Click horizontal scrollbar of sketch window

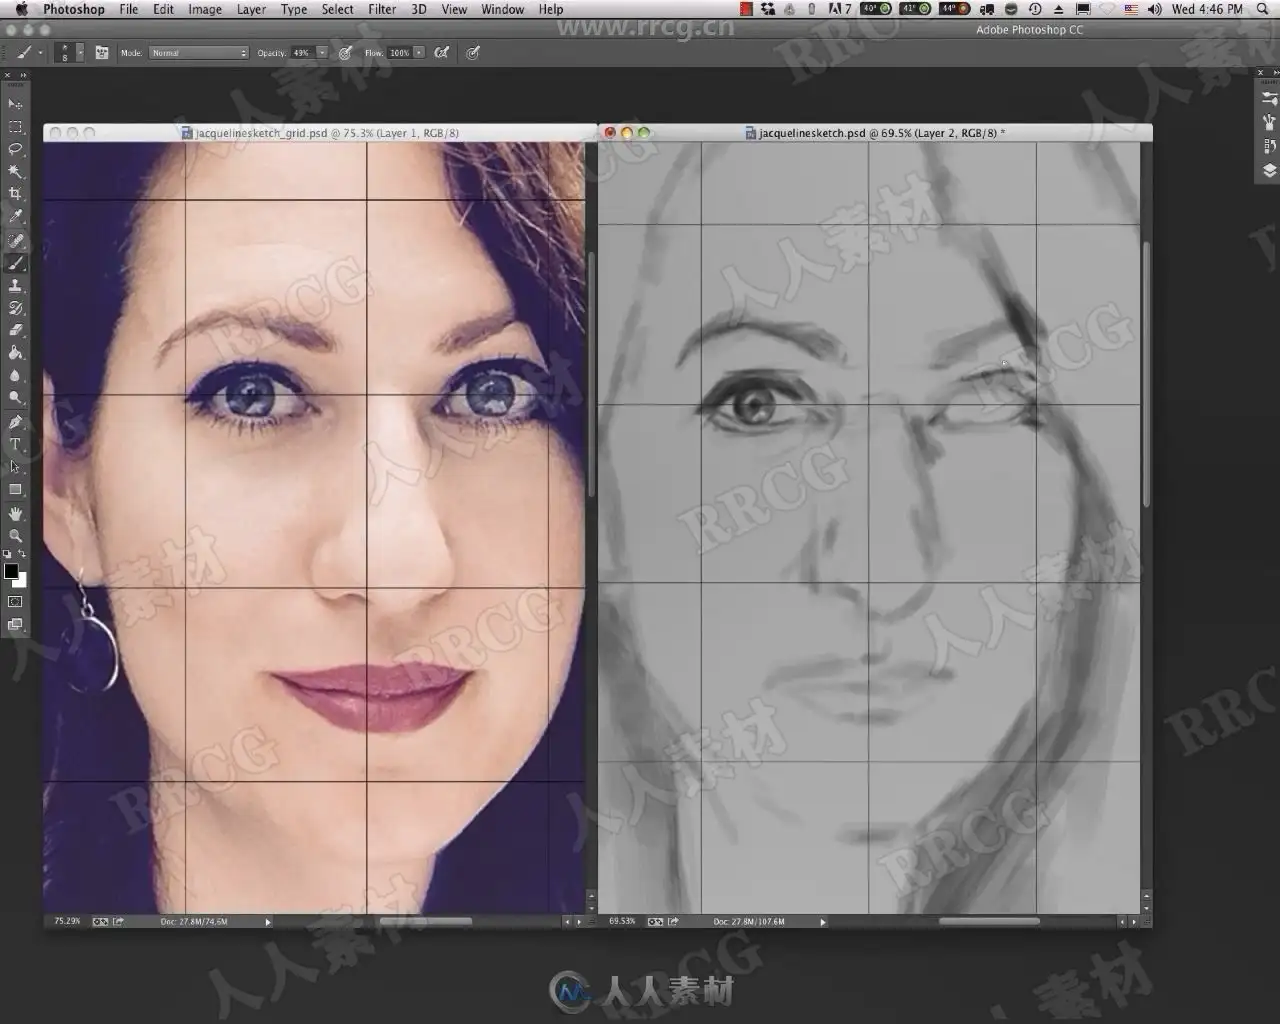click(x=989, y=922)
